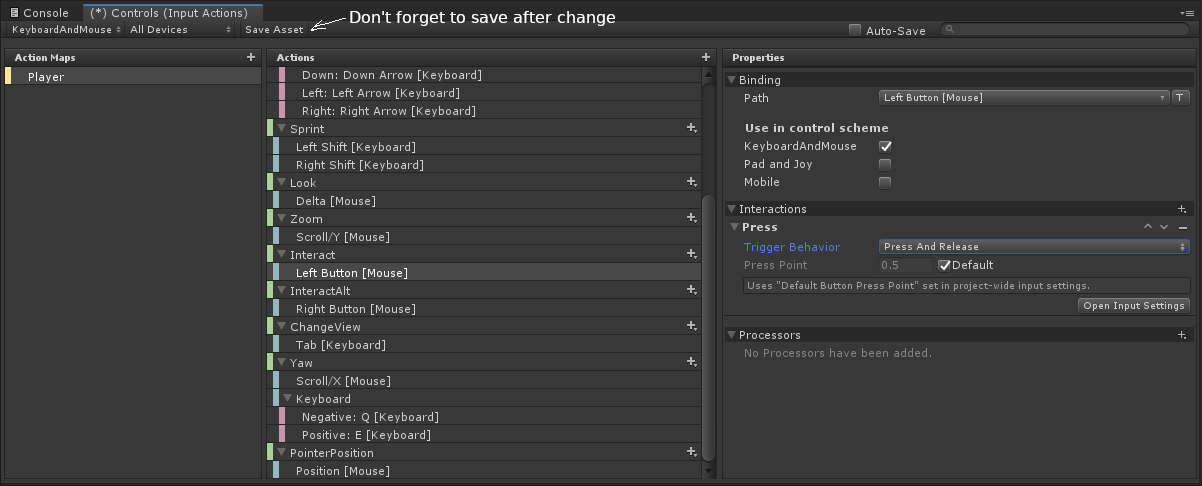The height and width of the screenshot is (486, 1202).
Task: Open Input Settings
Action: [x=1134, y=306]
